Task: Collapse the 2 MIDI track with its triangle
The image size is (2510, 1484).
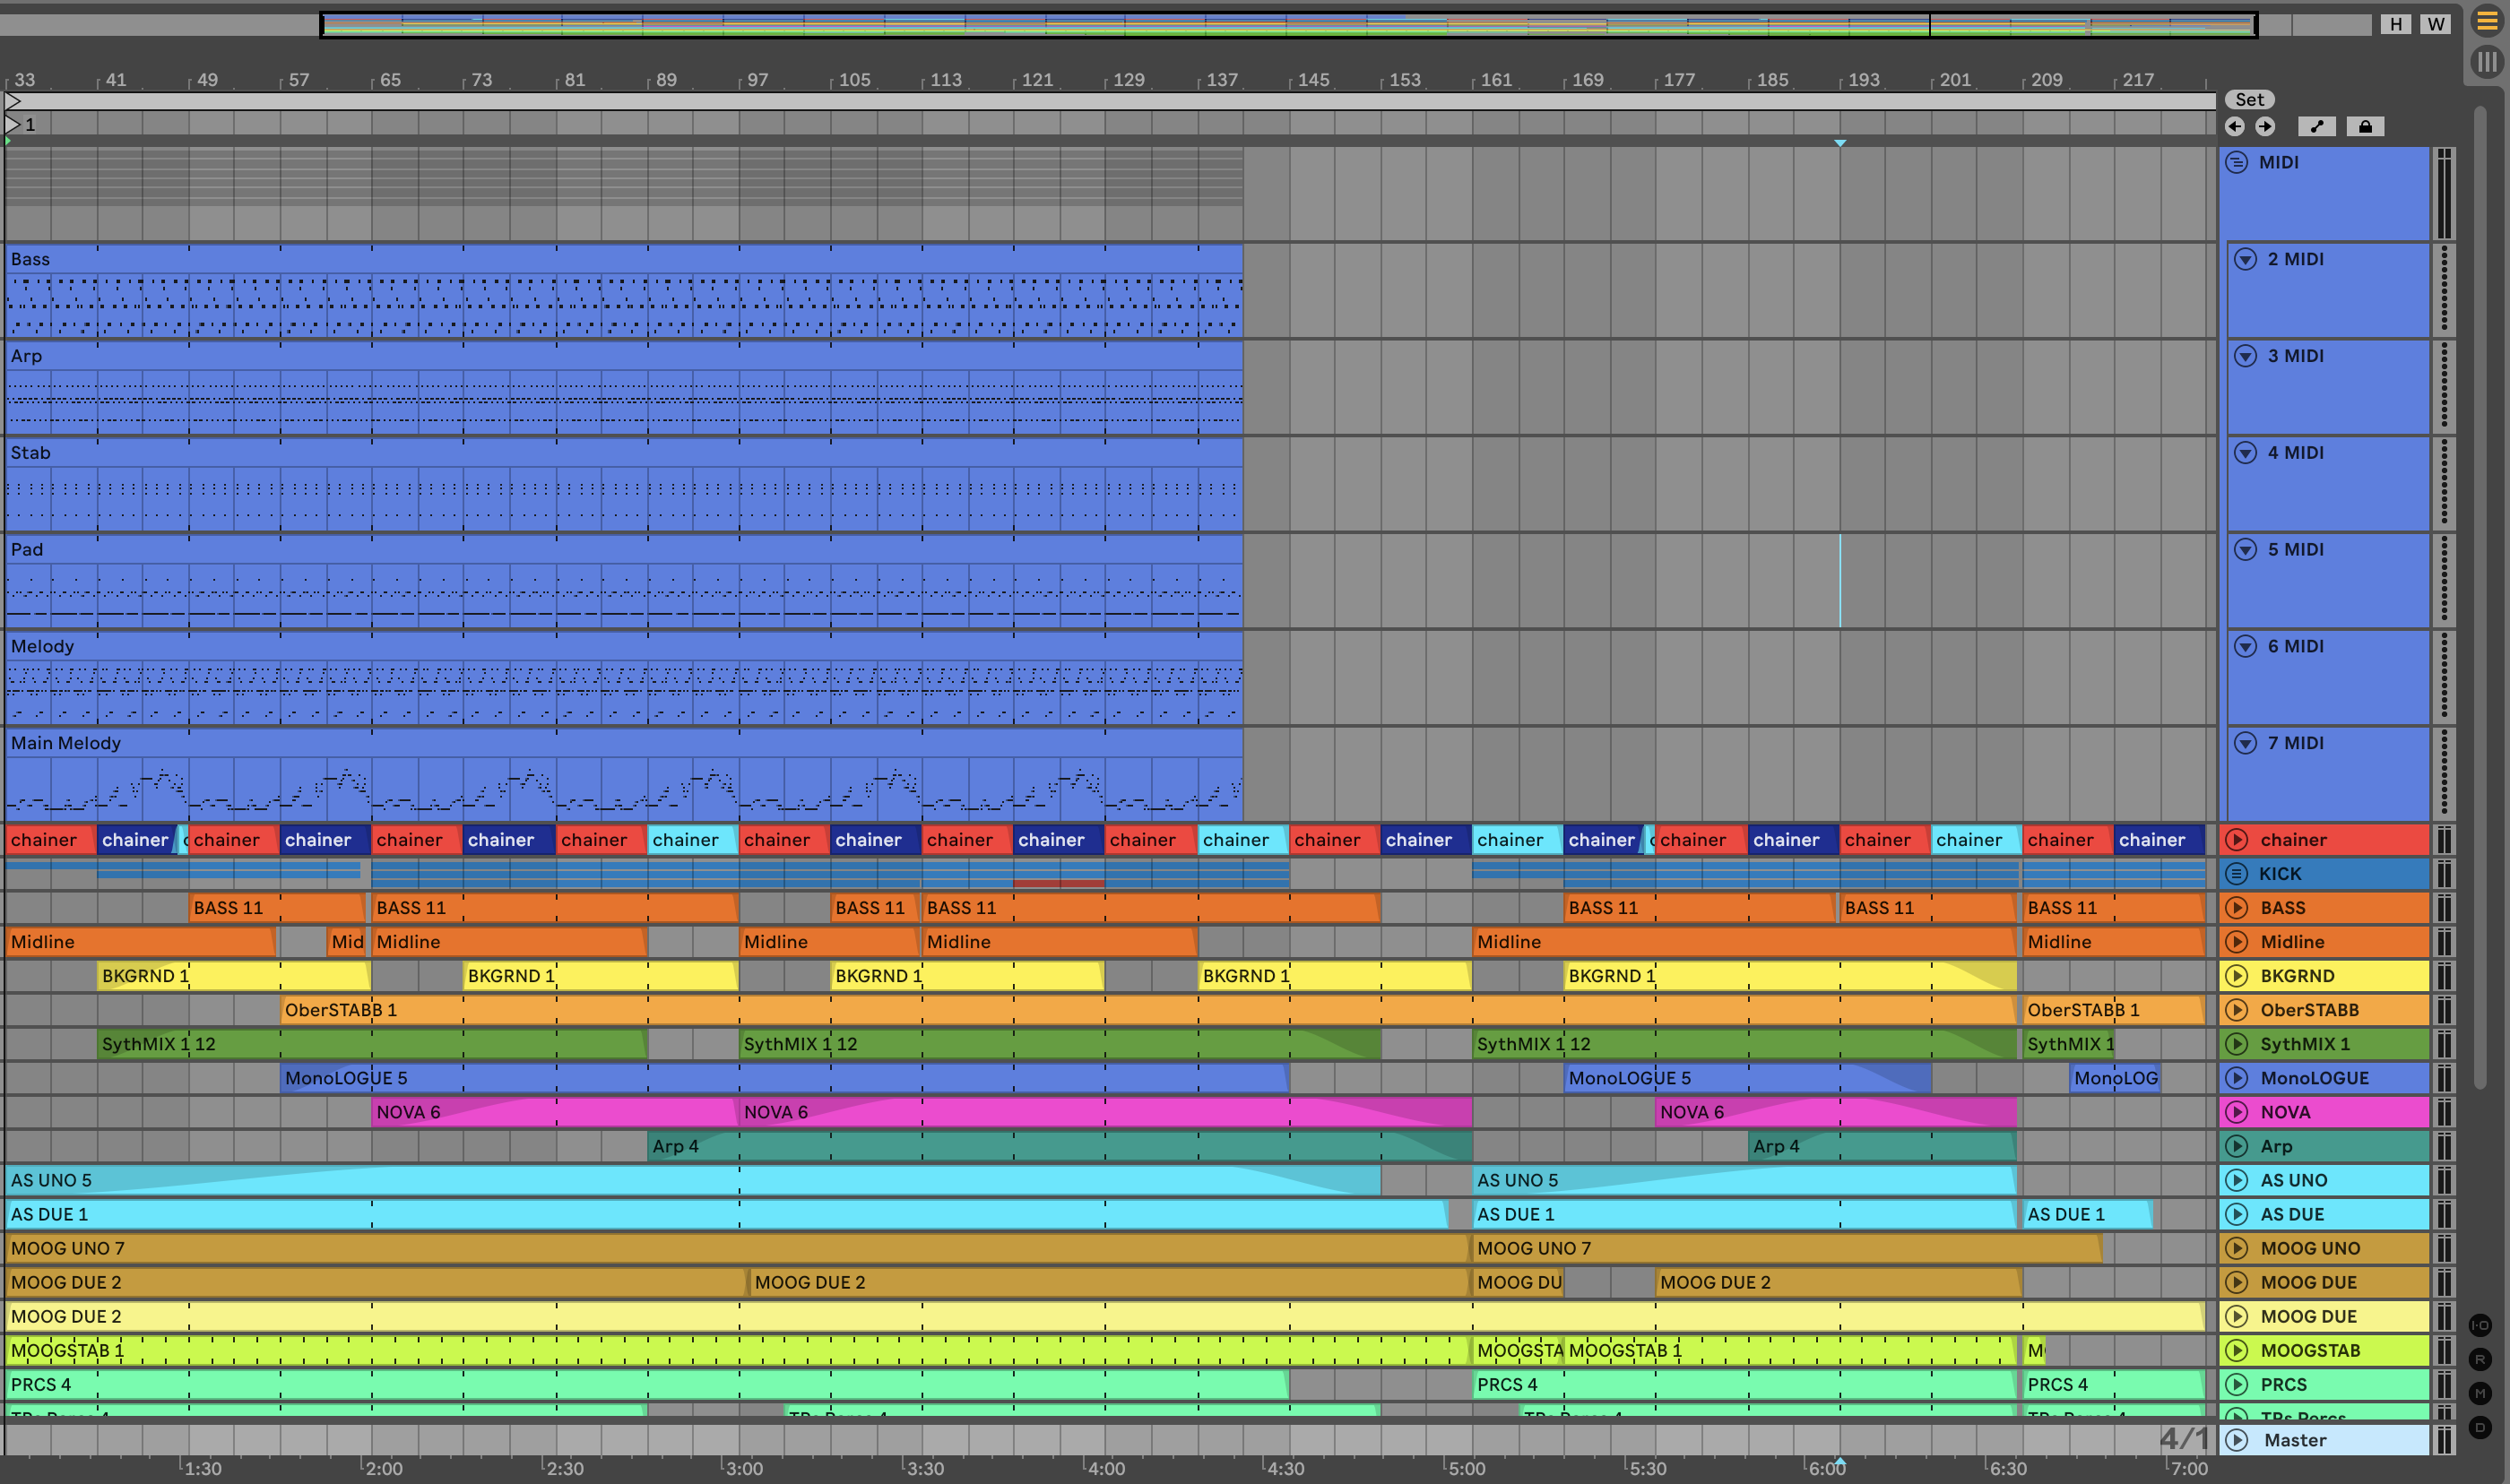Action: (x=2245, y=259)
